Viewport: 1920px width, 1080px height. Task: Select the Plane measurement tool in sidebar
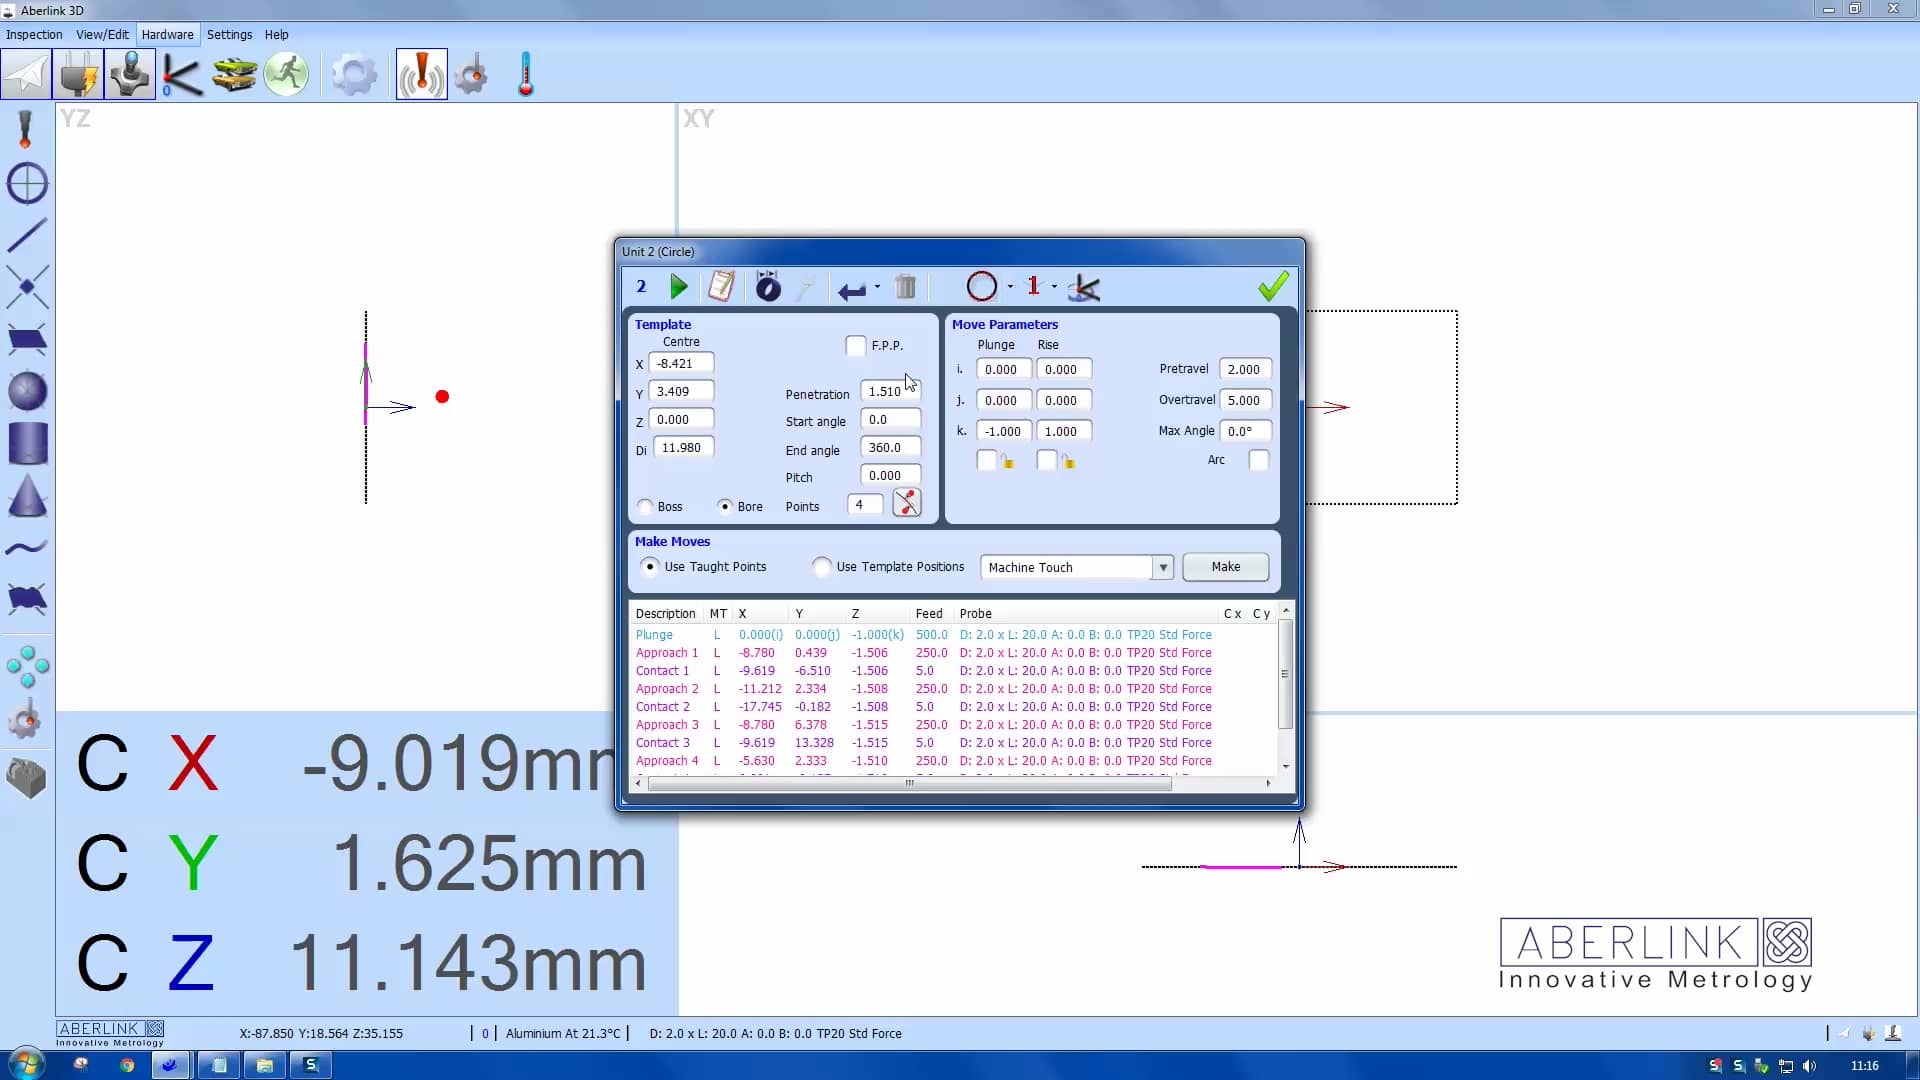[27, 339]
